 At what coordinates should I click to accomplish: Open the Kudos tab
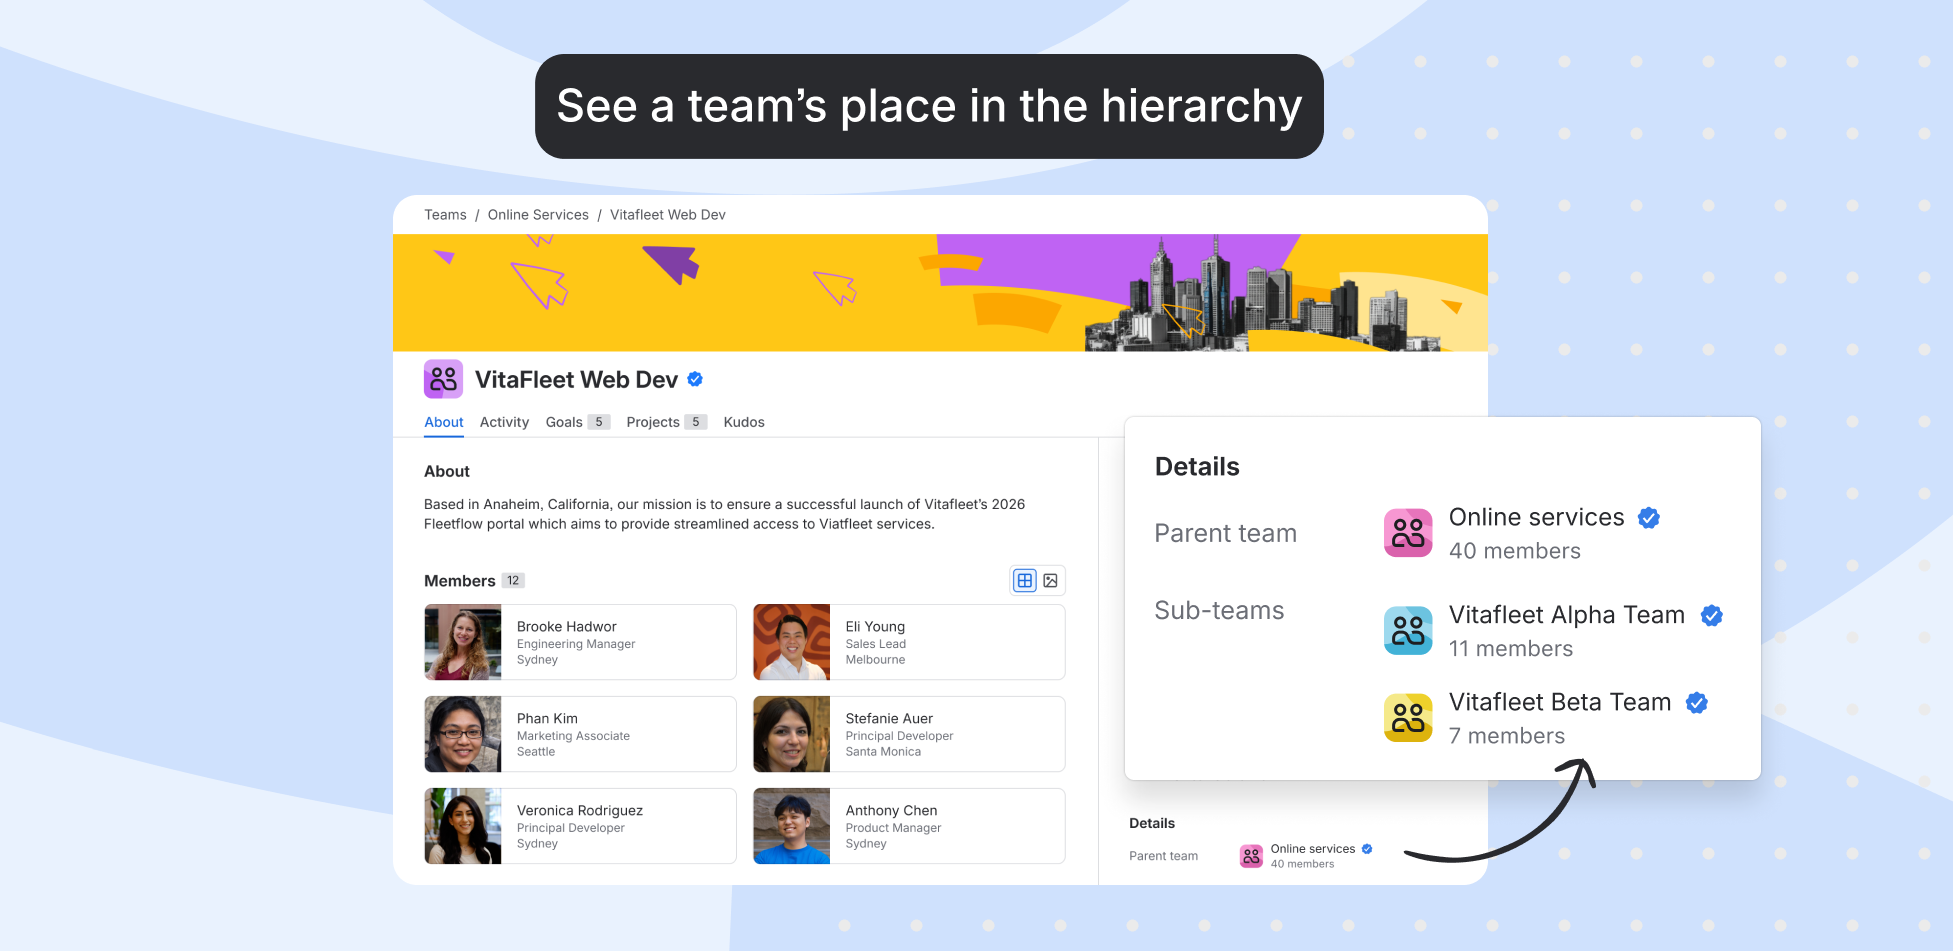[744, 422]
